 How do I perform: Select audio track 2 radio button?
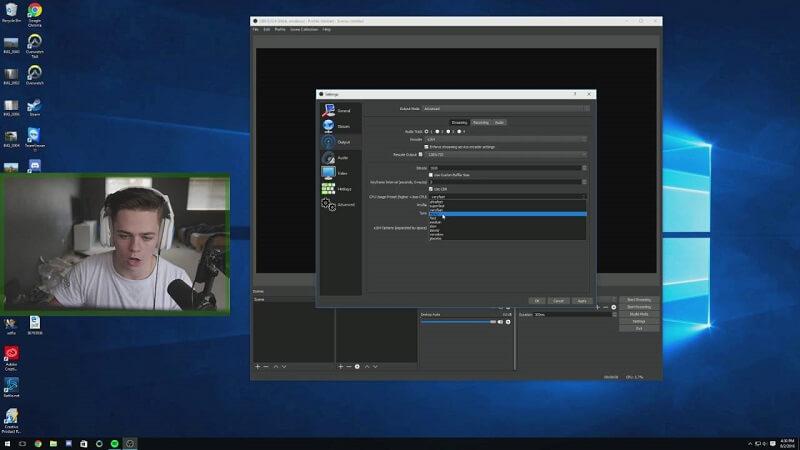[437, 132]
